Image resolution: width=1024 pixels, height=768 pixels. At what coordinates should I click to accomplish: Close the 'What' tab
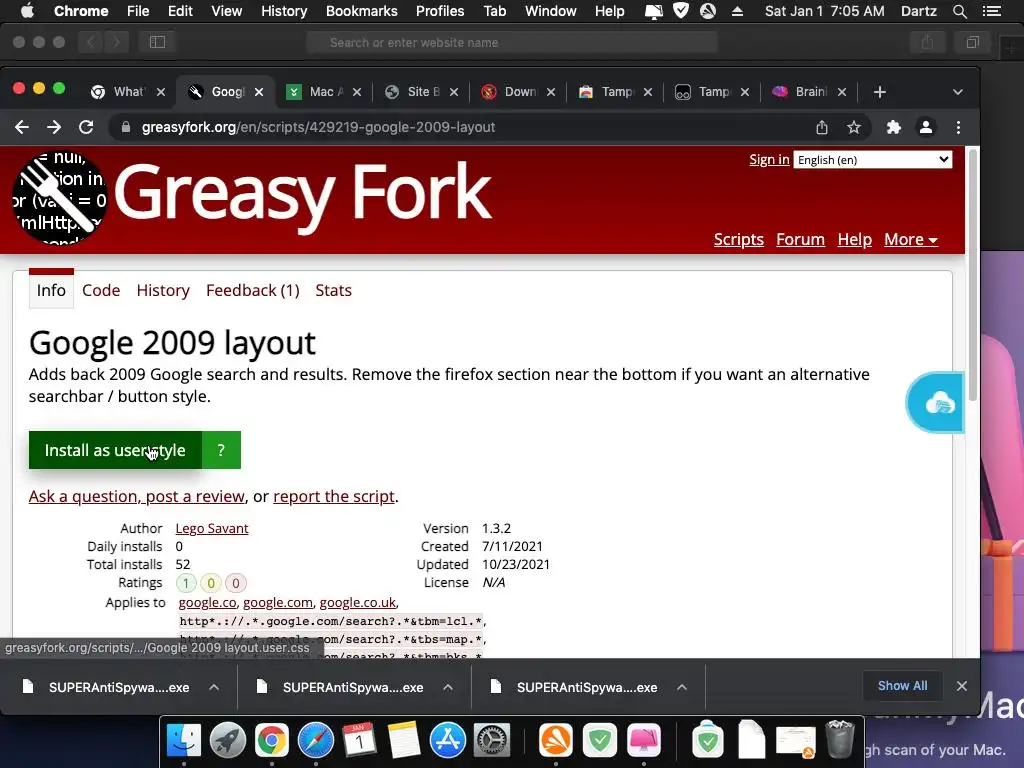tap(161, 92)
